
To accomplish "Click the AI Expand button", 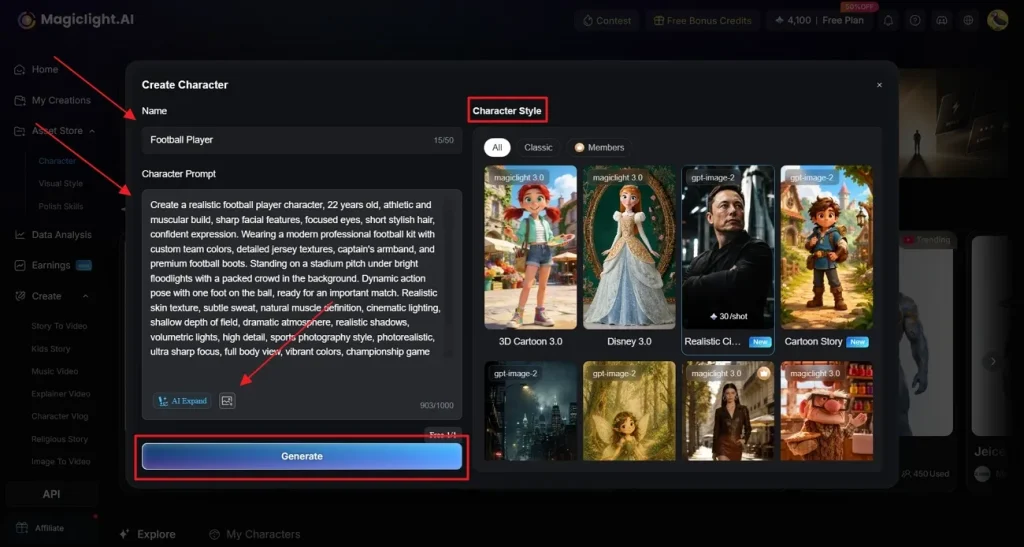I will pyautogui.click(x=182, y=401).
